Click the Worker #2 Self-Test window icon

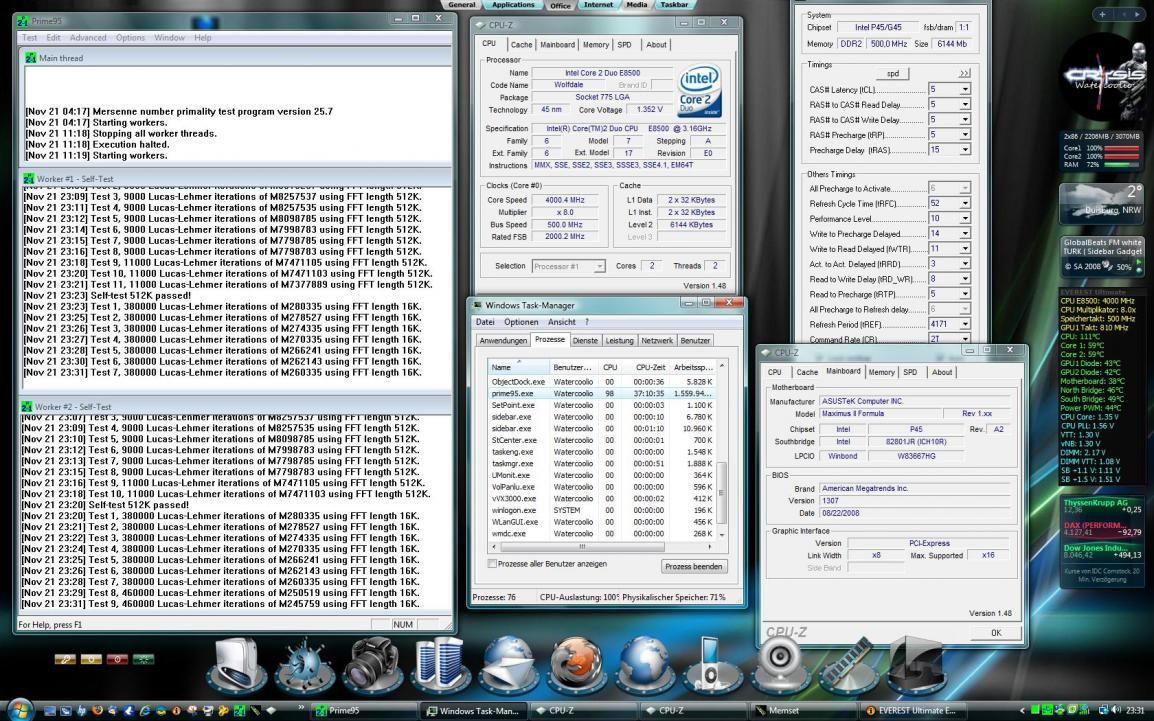click(27, 406)
